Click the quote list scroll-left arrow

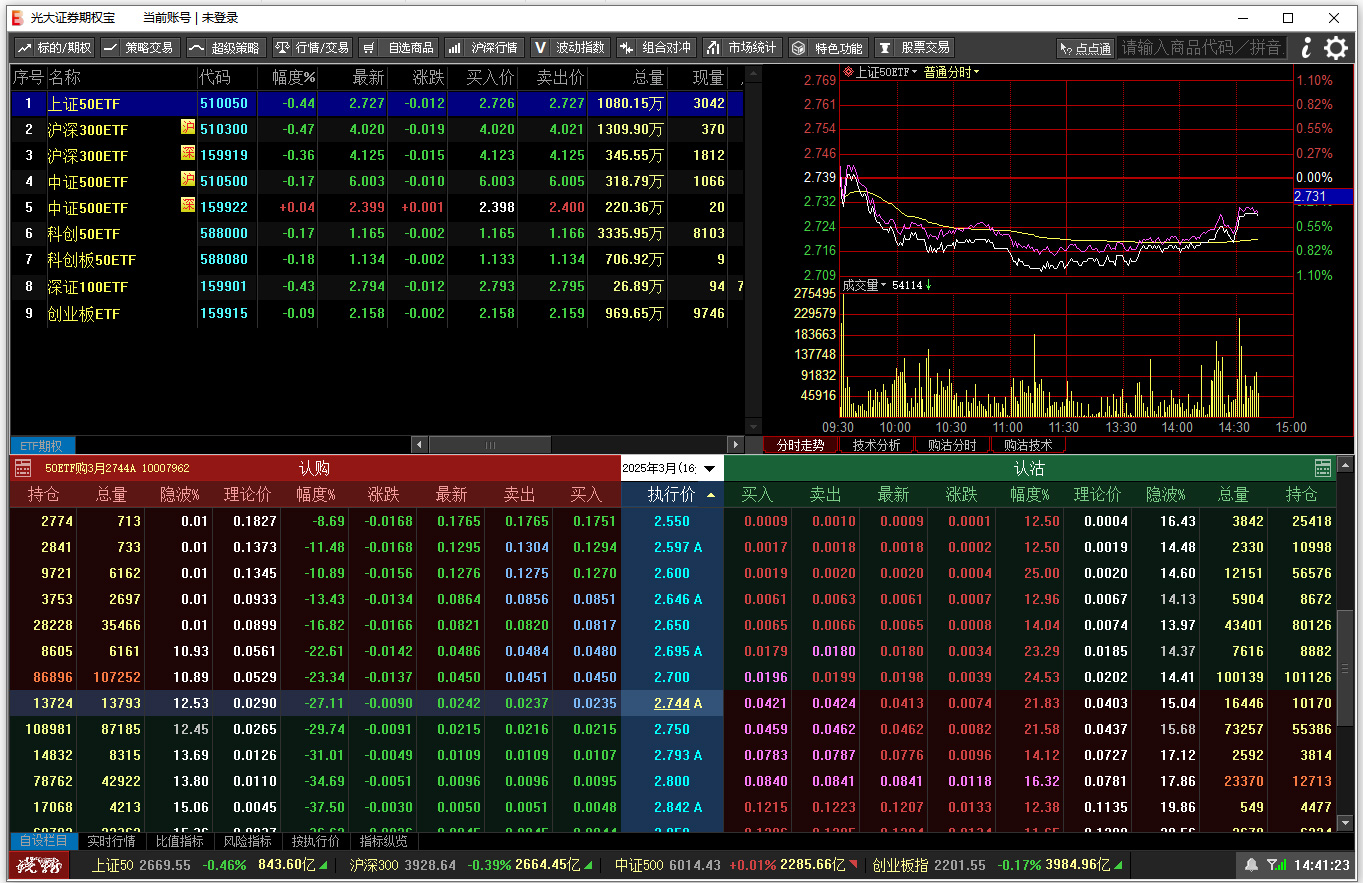point(419,445)
